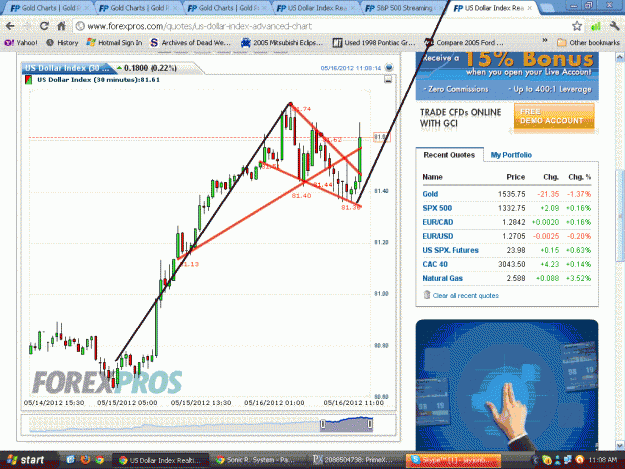Click the page vertical scrollbar
Viewport: 625px width, 469px height.
click(x=620, y=215)
